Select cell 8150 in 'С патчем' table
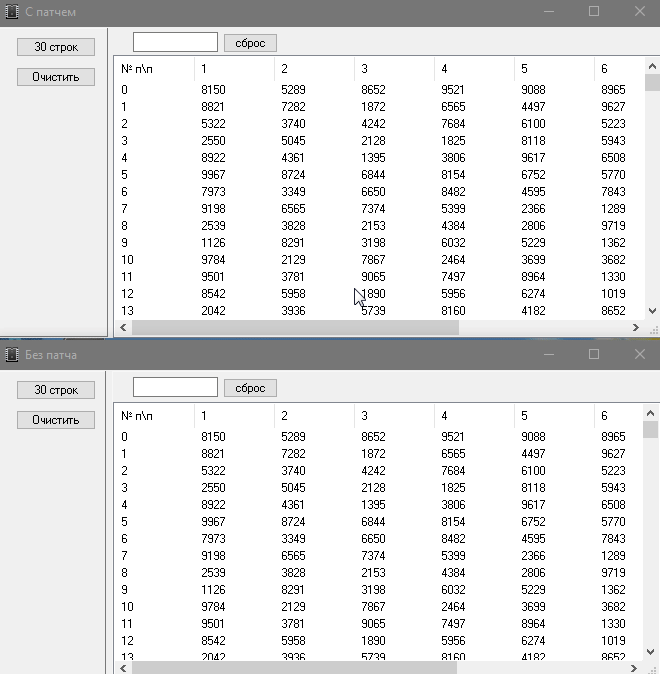Image resolution: width=660 pixels, height=674 pixels. [213, 89]
